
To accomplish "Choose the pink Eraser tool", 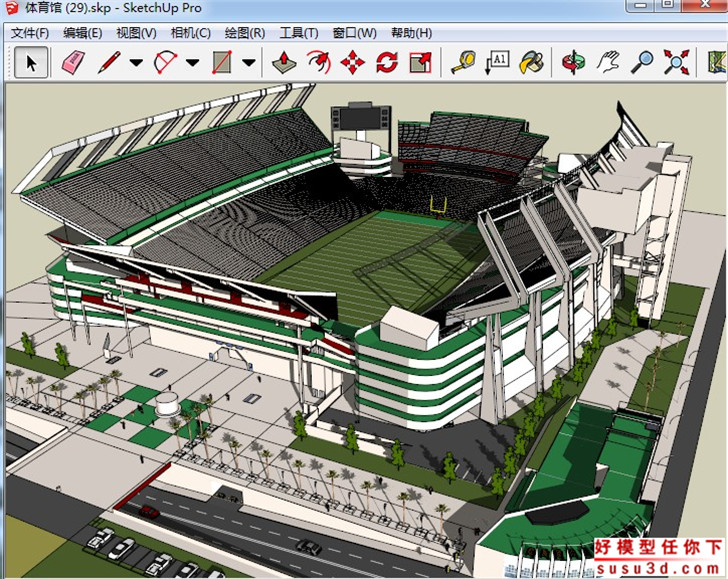I will (x=73, y=62).
